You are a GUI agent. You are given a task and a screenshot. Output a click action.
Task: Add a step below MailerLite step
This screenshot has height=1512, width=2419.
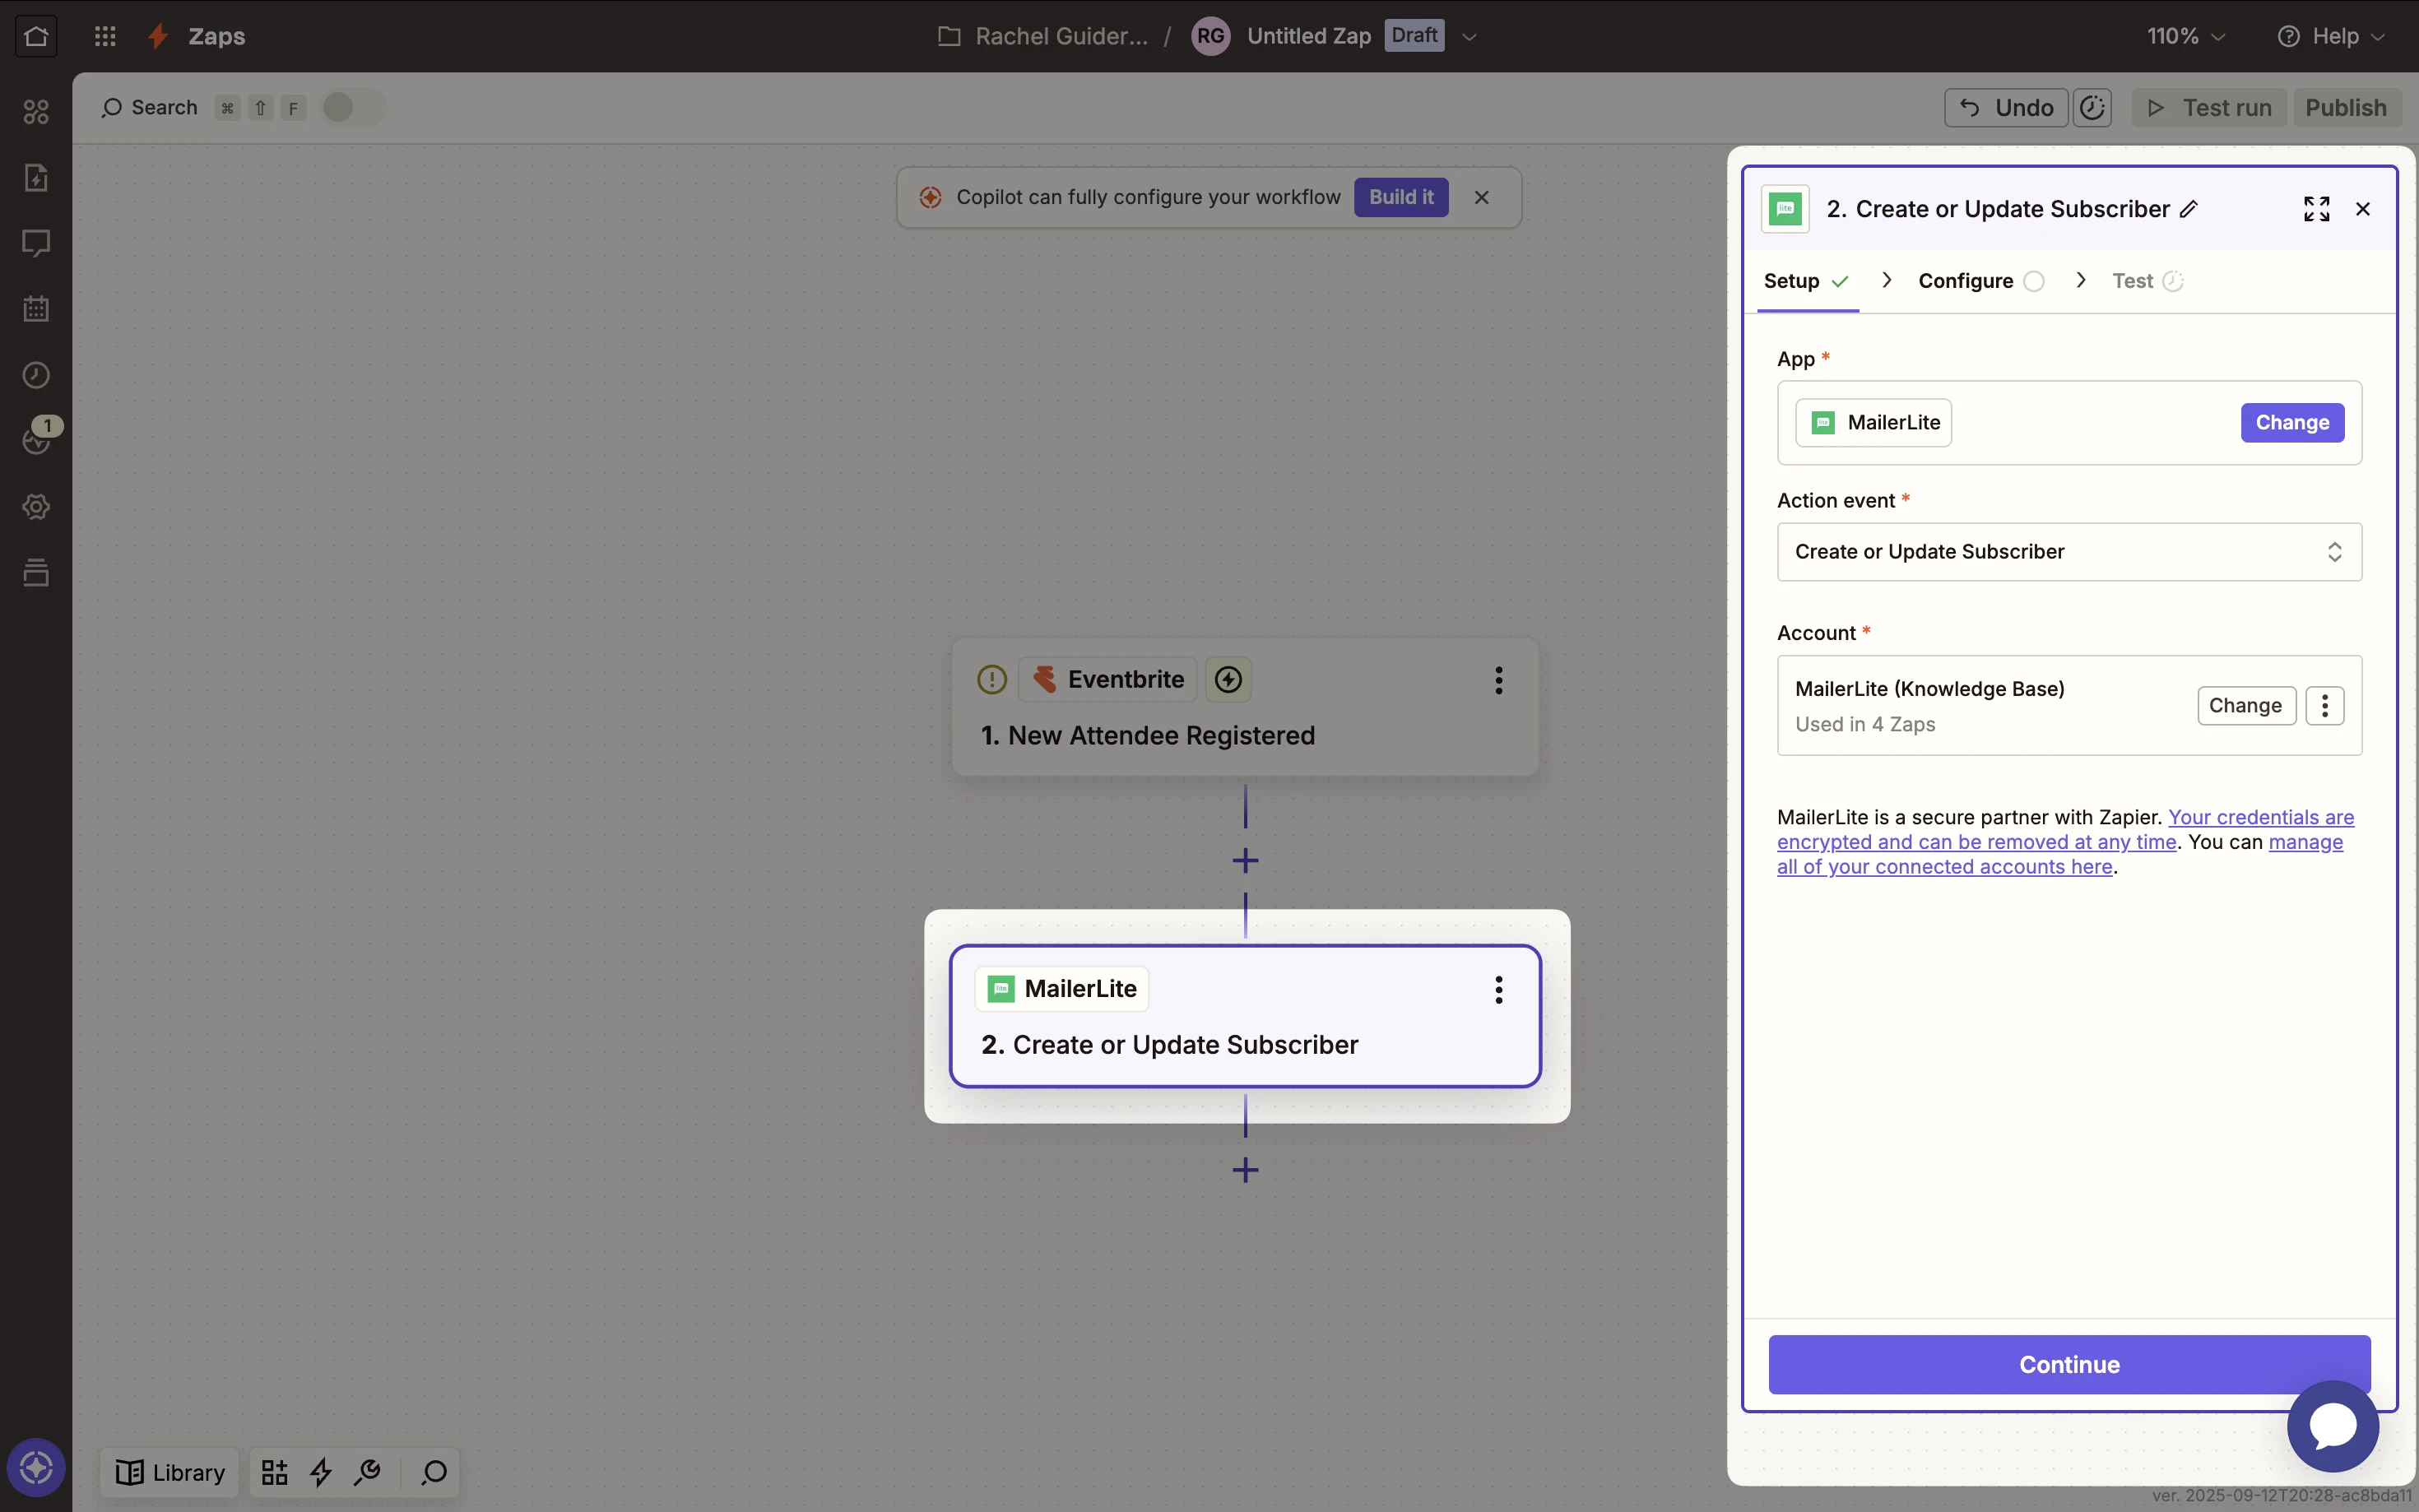[x=1245, y=1169]
